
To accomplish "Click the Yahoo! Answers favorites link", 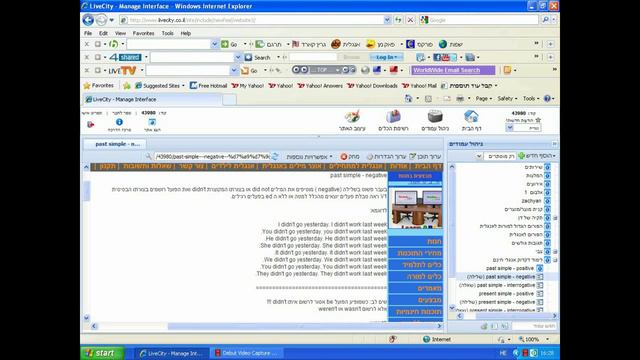I will (320, 86).
